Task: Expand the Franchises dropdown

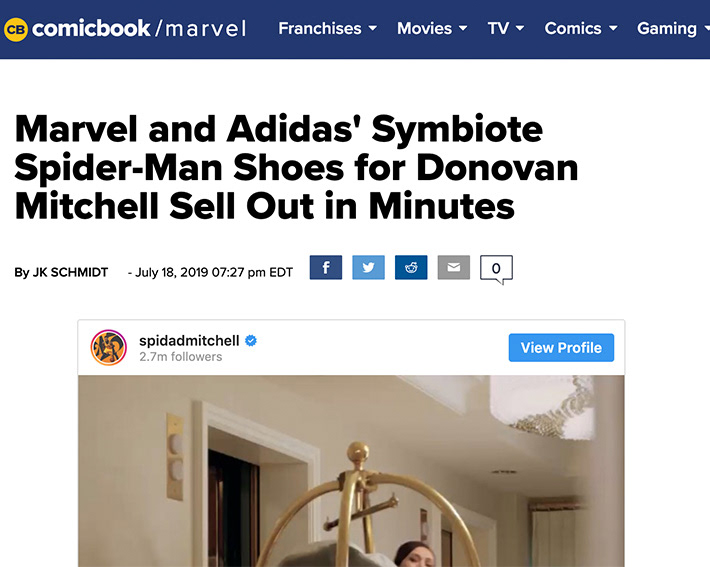Action: tap(327, 29)
